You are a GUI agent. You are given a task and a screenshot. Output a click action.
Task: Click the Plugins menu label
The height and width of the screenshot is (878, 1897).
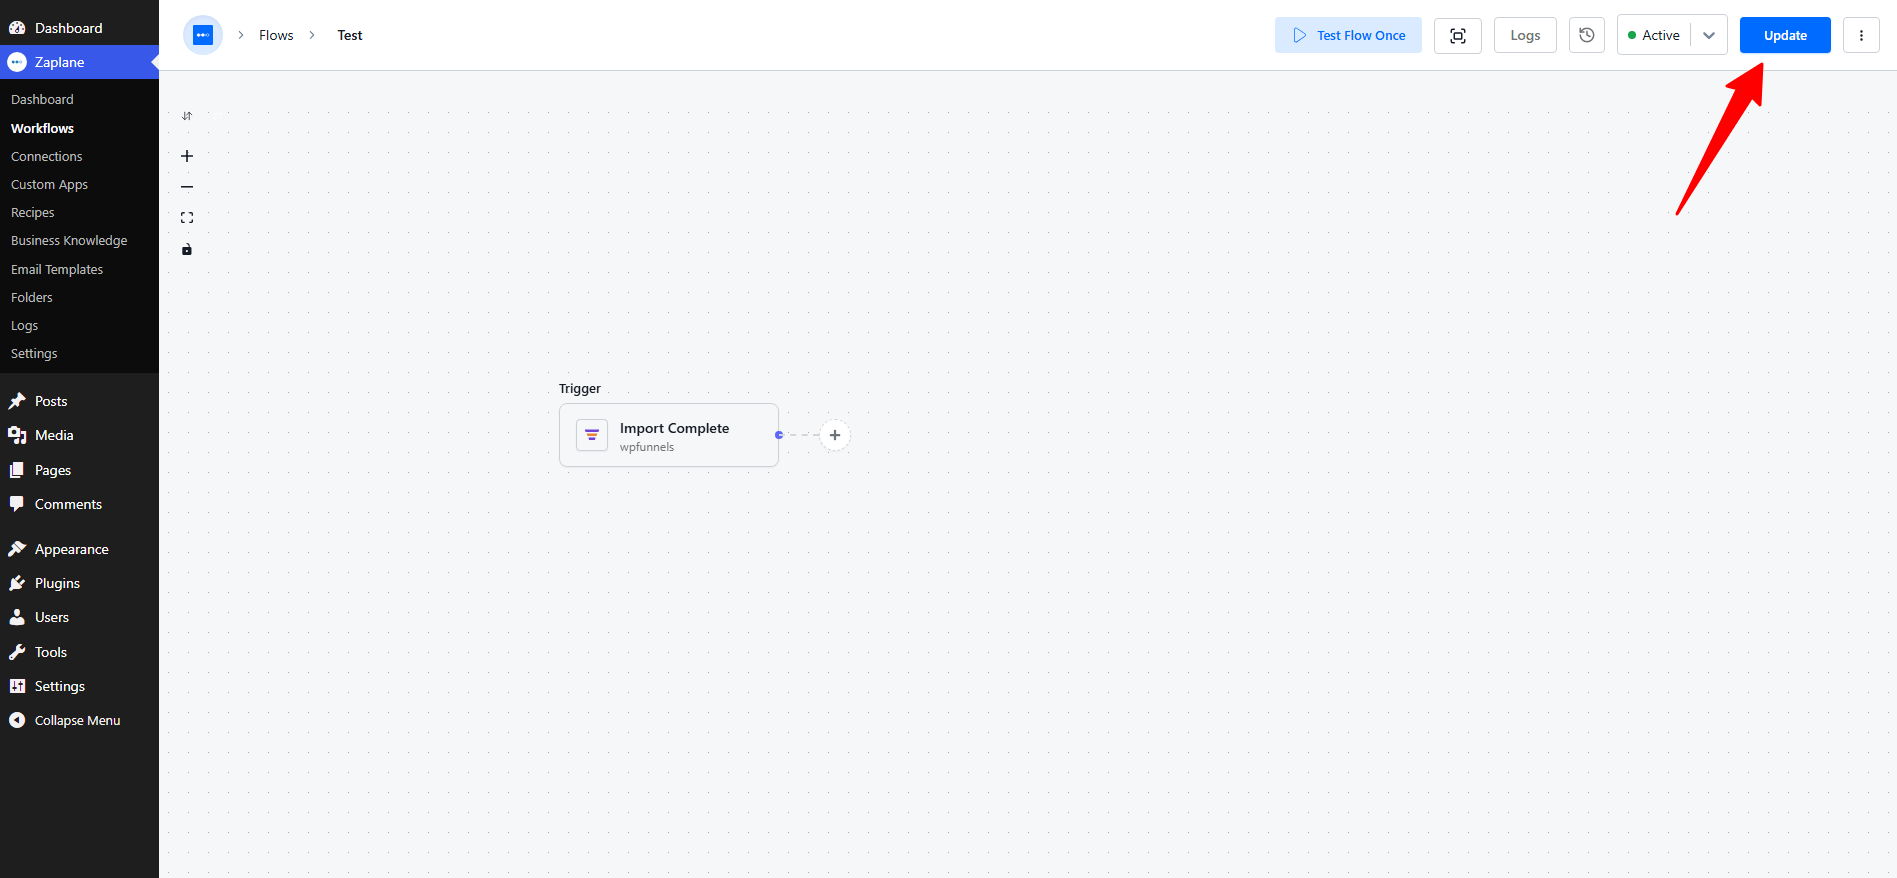57,583
